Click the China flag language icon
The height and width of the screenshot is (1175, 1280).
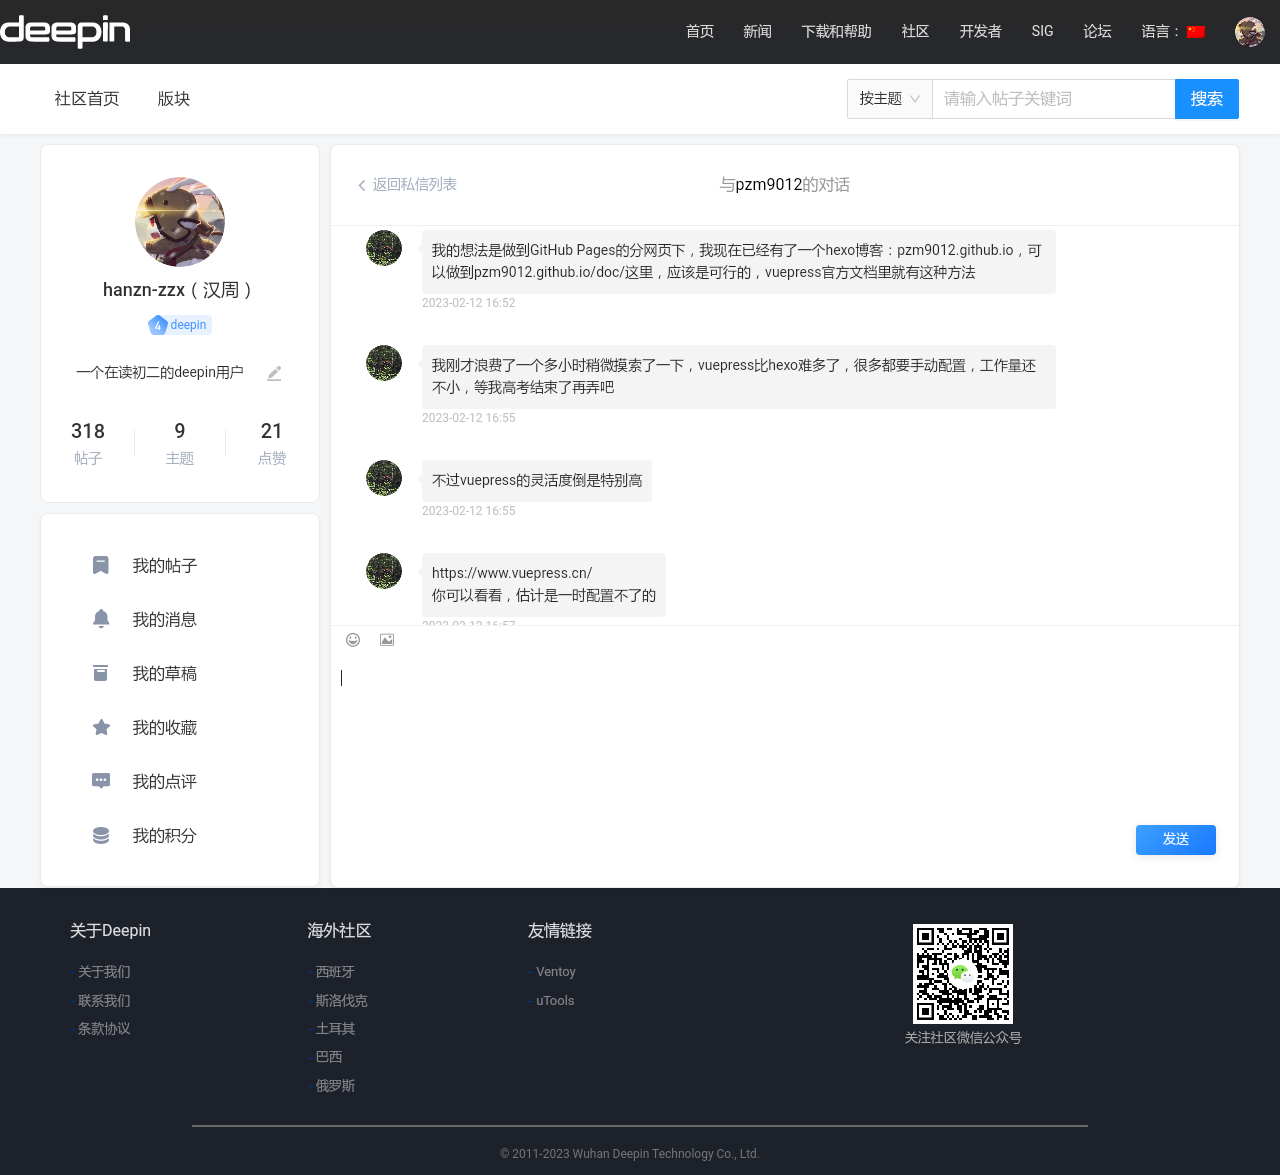point(1195,31)
